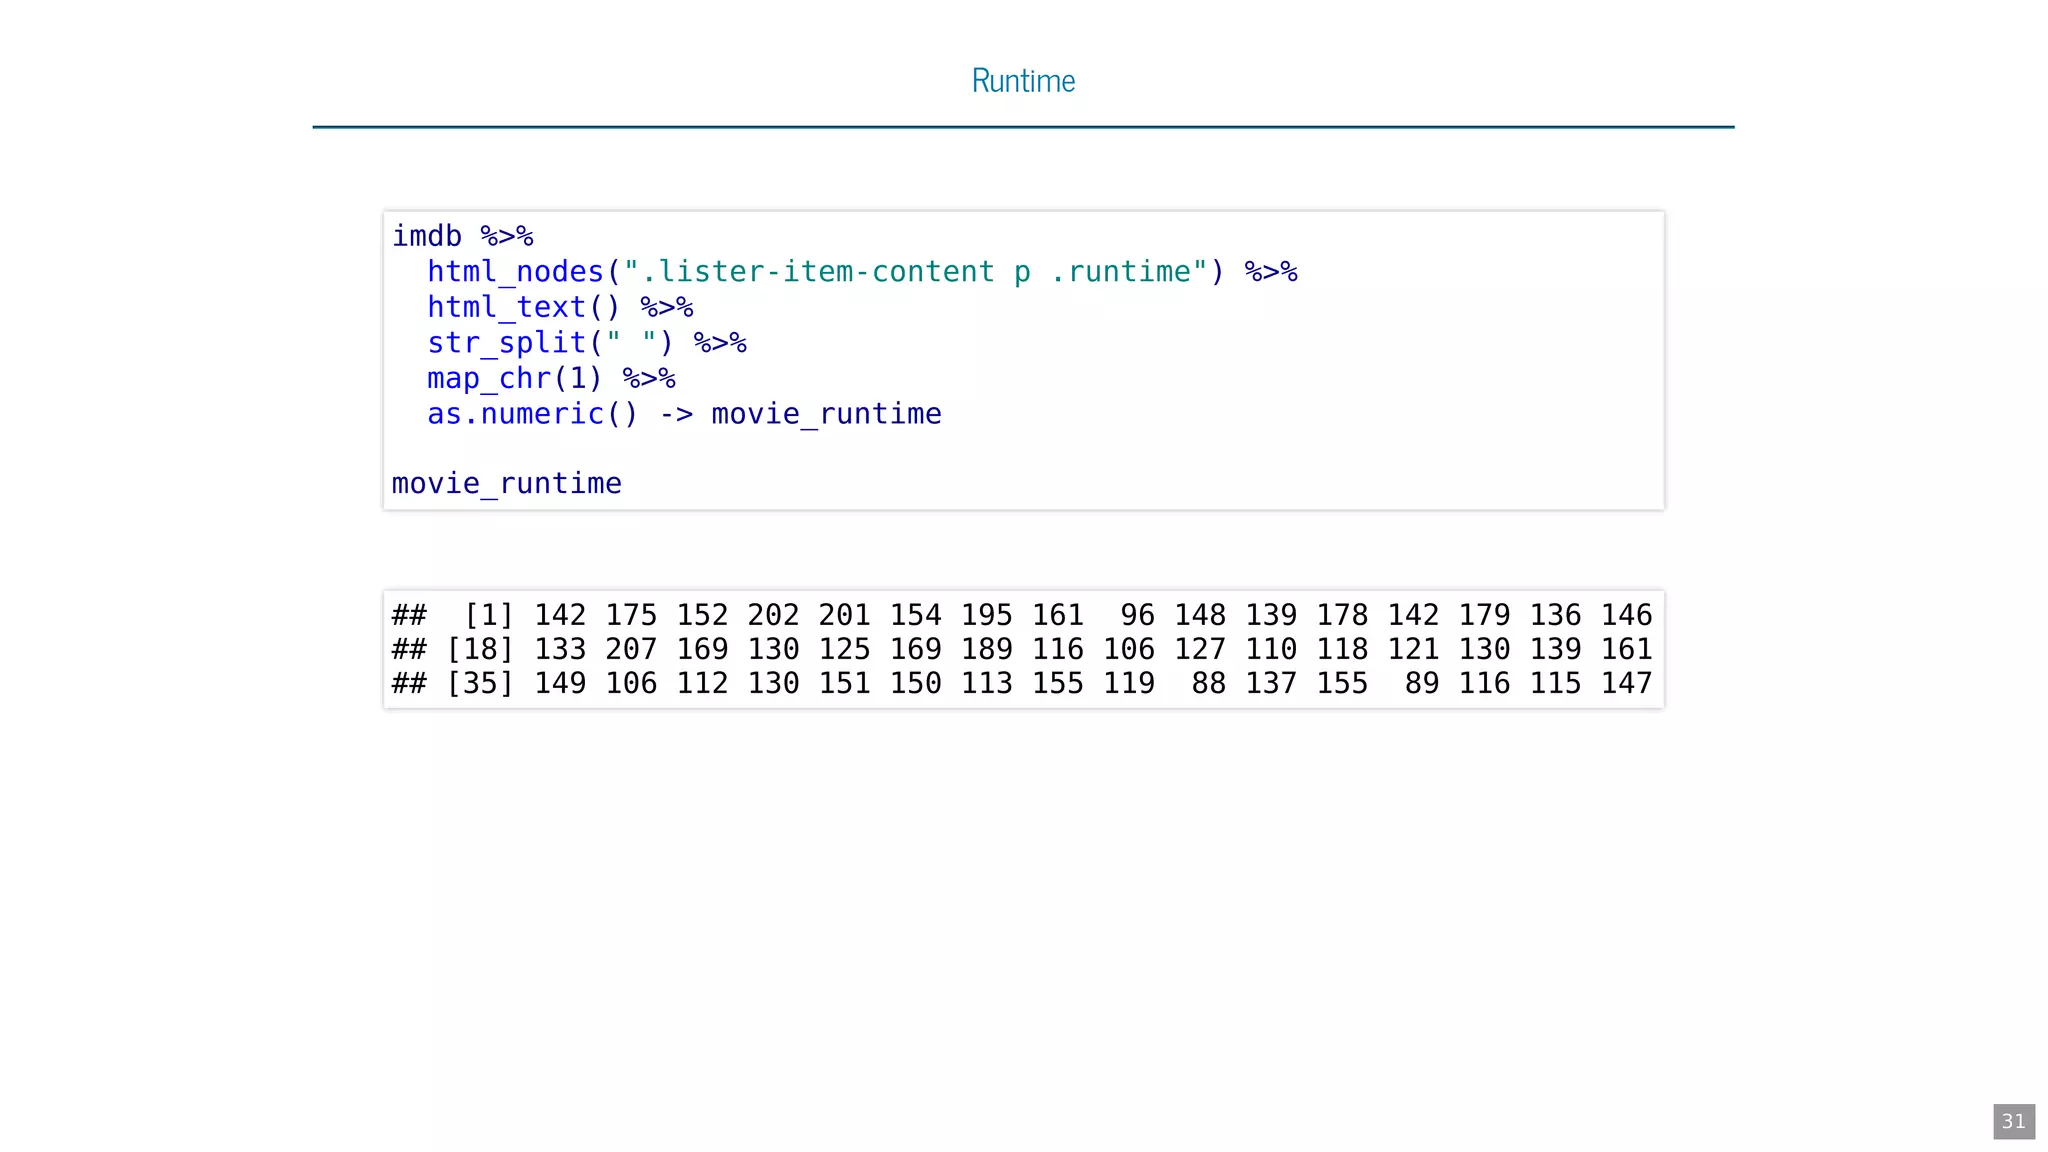Screen dimensions: 2048x1152
Task: Click the 'map_chr(1) %>%' line
Action: click(x=551, y=378)
